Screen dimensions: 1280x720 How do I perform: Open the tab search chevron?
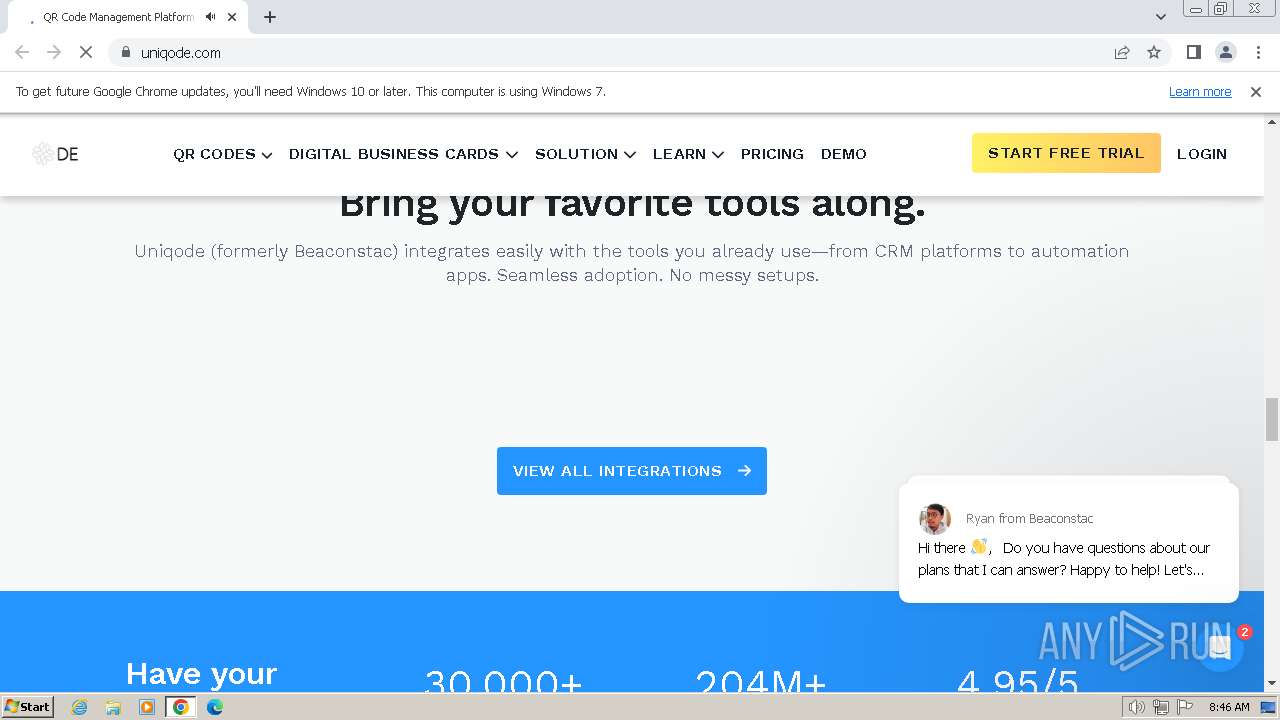click(1160, 17)
